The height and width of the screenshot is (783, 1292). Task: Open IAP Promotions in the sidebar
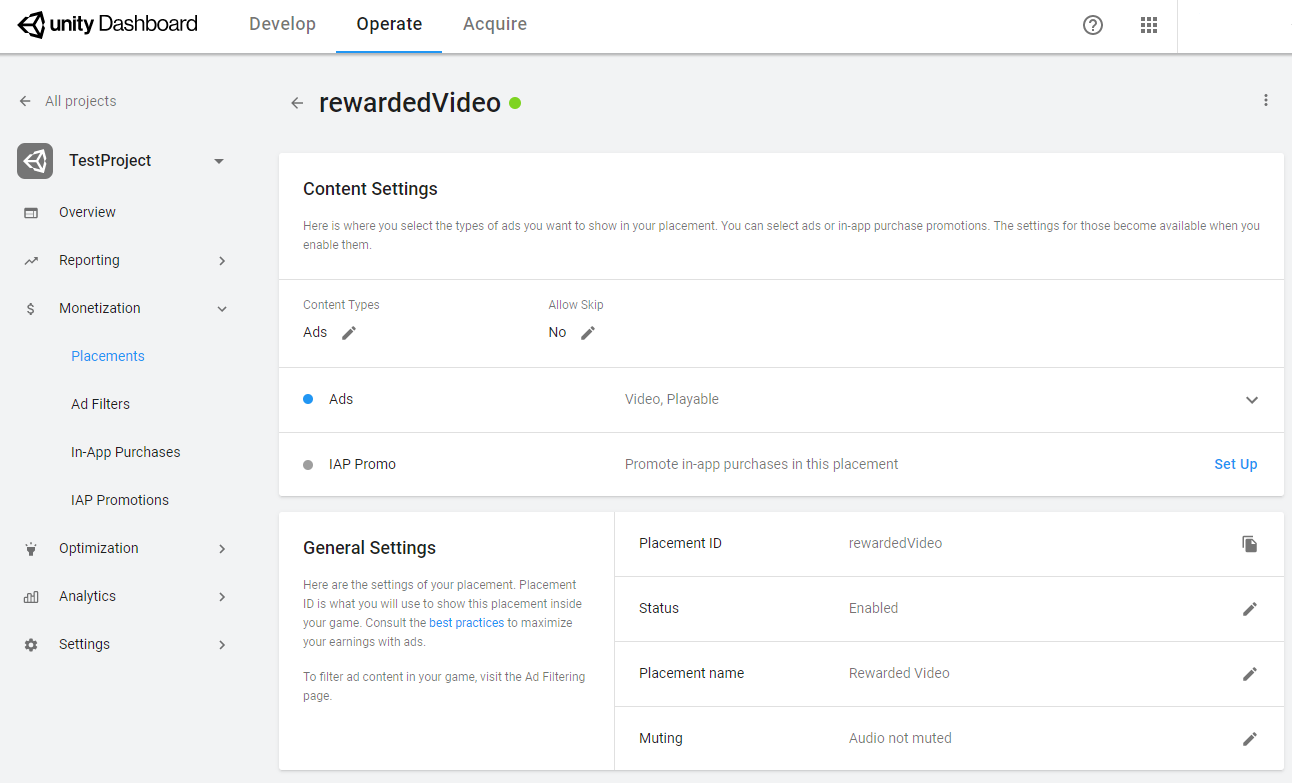point(120,500)
